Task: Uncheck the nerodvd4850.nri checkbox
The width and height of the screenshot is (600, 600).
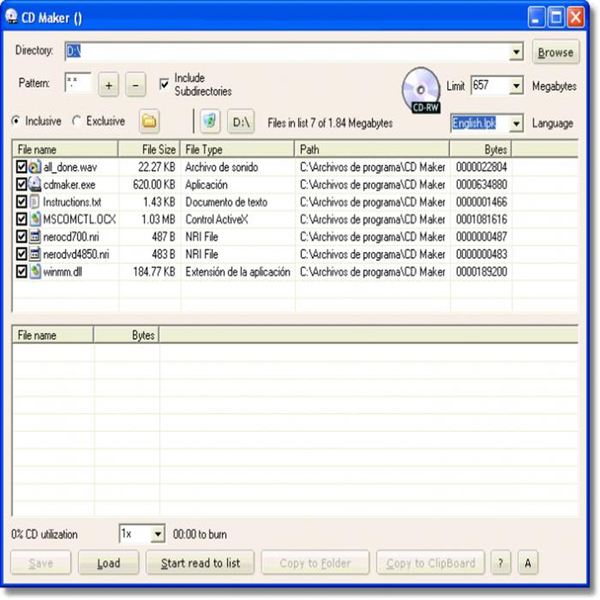Action: point(21,254)
